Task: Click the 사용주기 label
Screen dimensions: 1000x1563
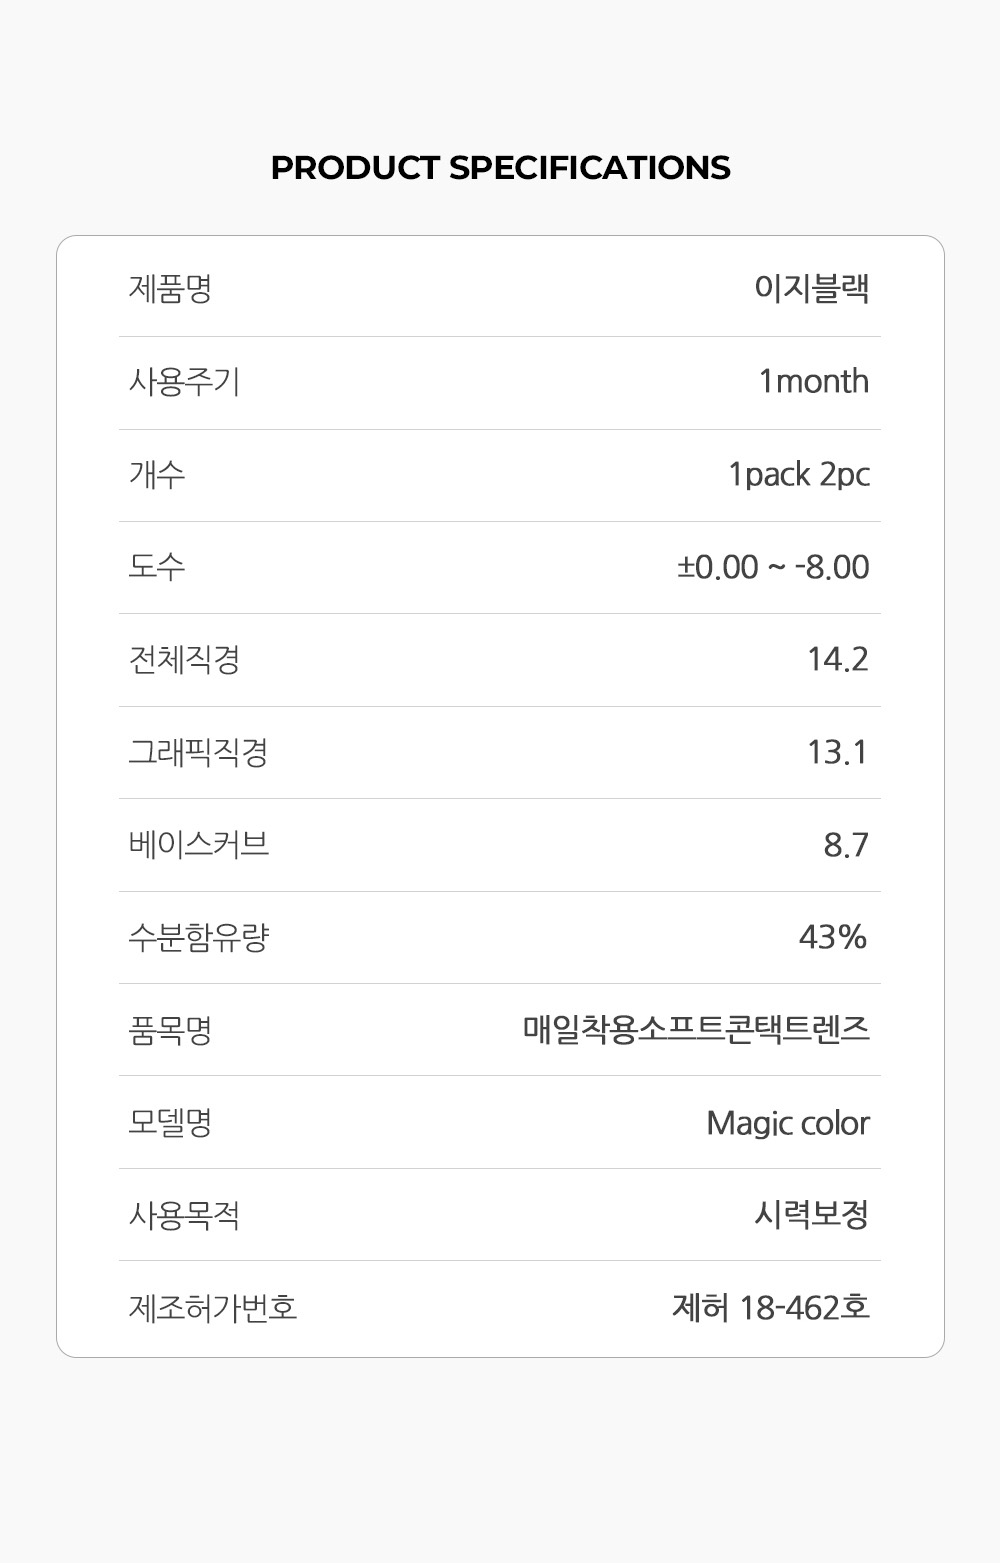Action: pyautogui.click(x=184, y=382)
